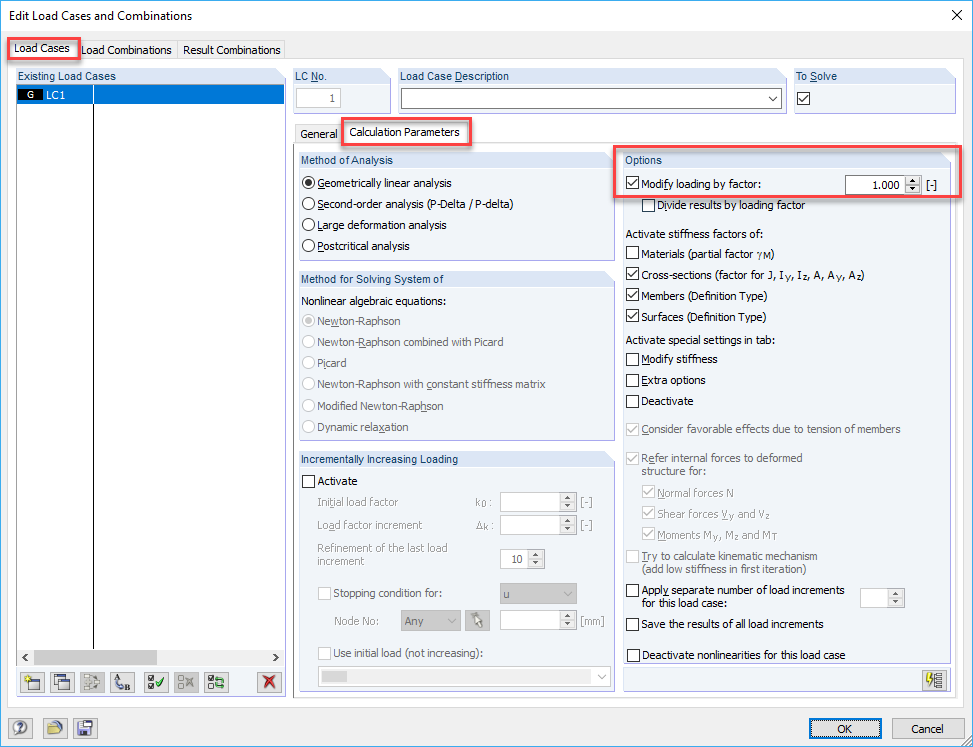The width and height of the screenshot is (973, 747).
Task: Uncheck Cross-sections stiffness factor
Action: point(632,274)
